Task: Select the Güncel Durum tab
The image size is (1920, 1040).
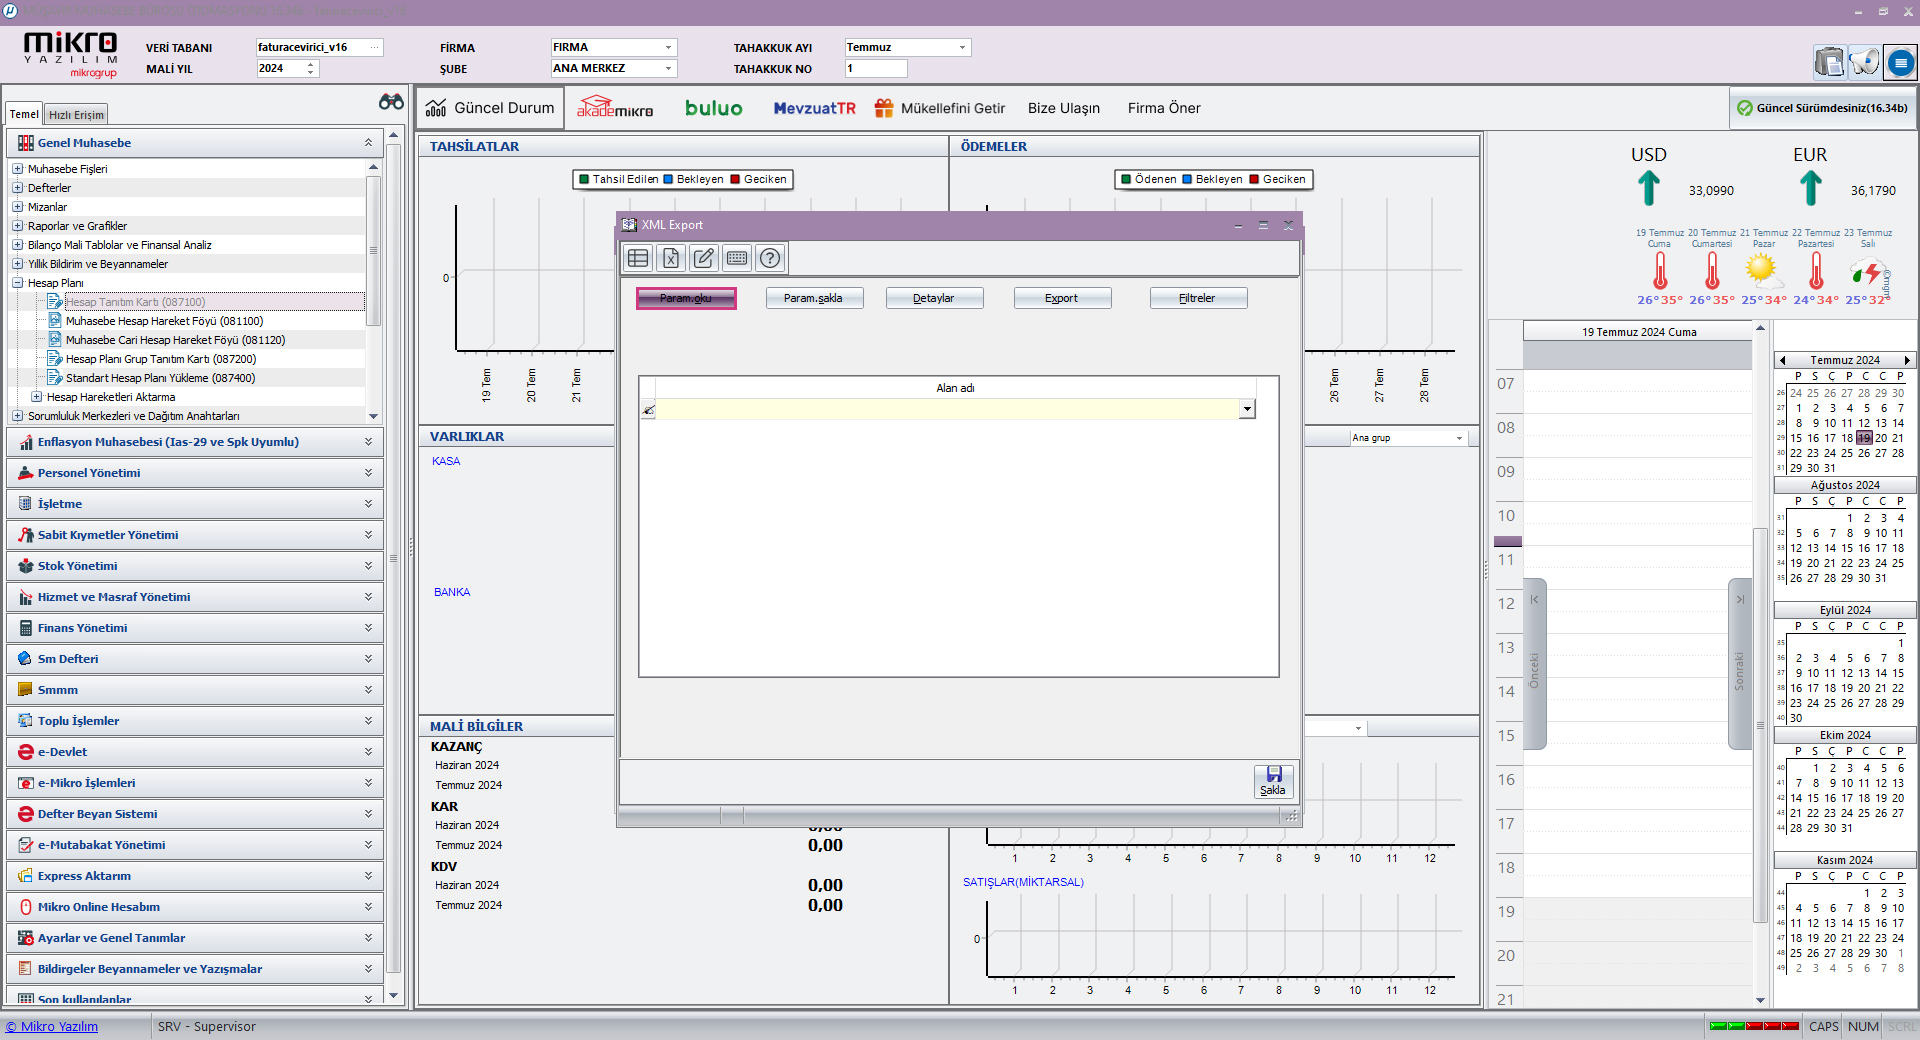Action: coord(491,108)
